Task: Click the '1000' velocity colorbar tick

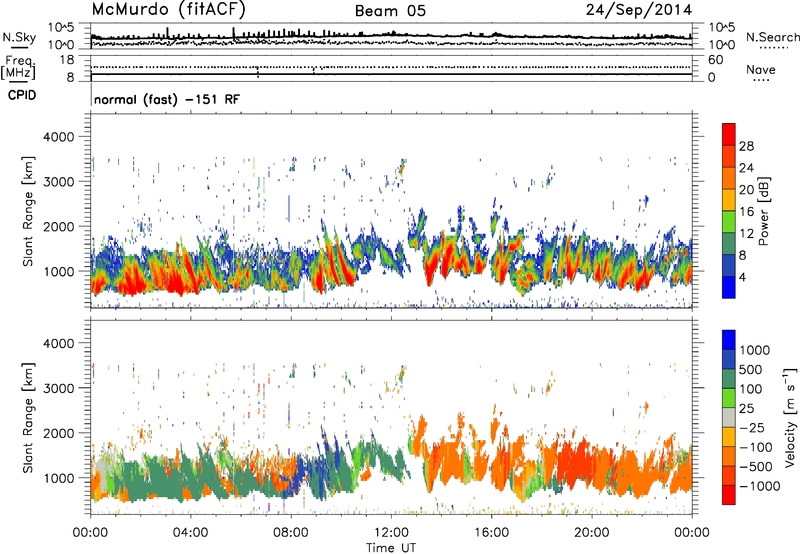Action: coord(755,350)
